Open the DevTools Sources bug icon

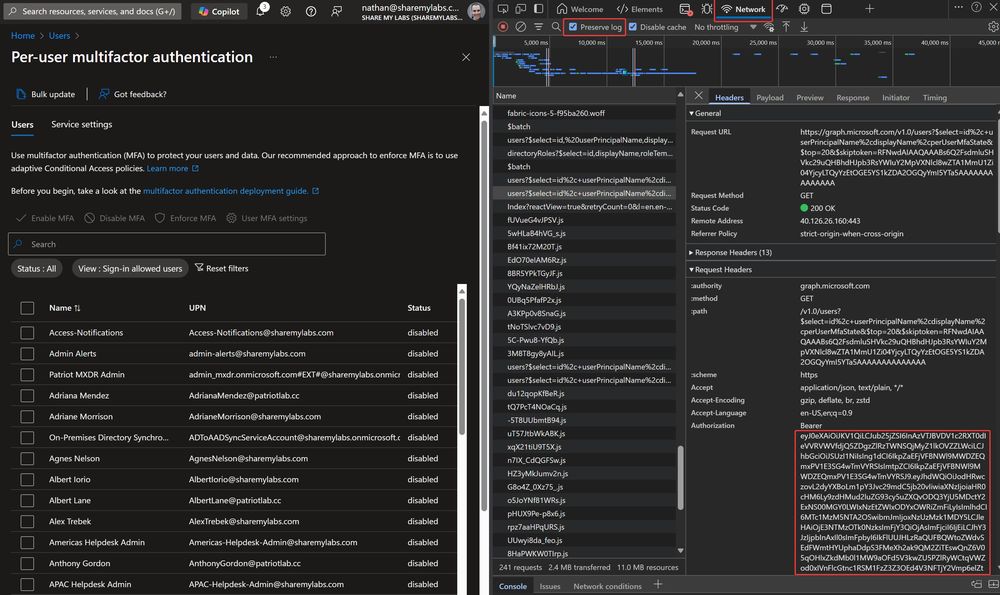point(707,9)
